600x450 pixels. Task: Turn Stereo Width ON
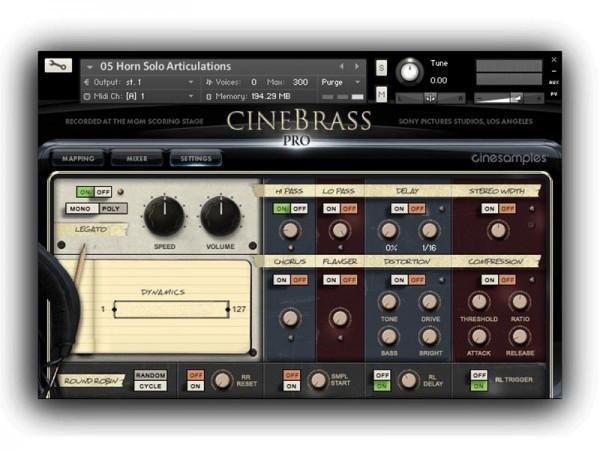tap(489, 209)
